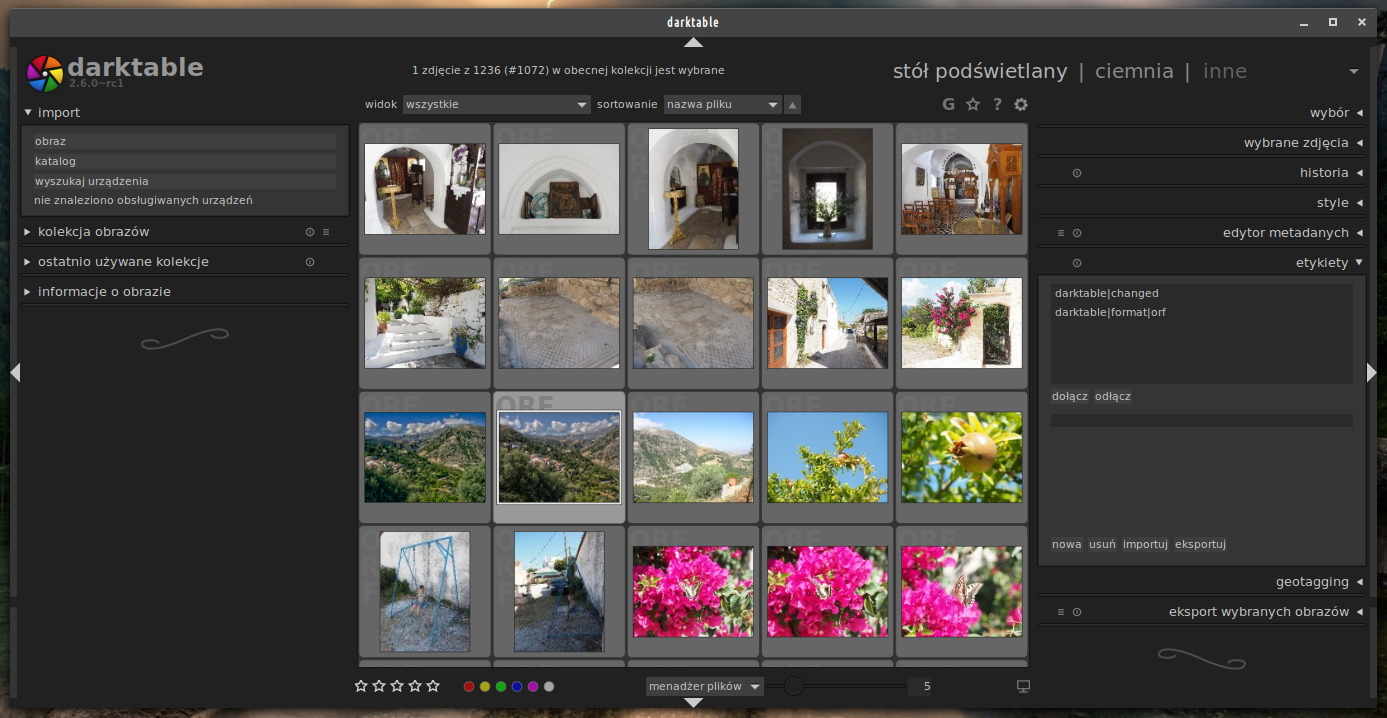Set rating to three stars
This screenshot has height=718, width=1387.
[x=397, y=686]
